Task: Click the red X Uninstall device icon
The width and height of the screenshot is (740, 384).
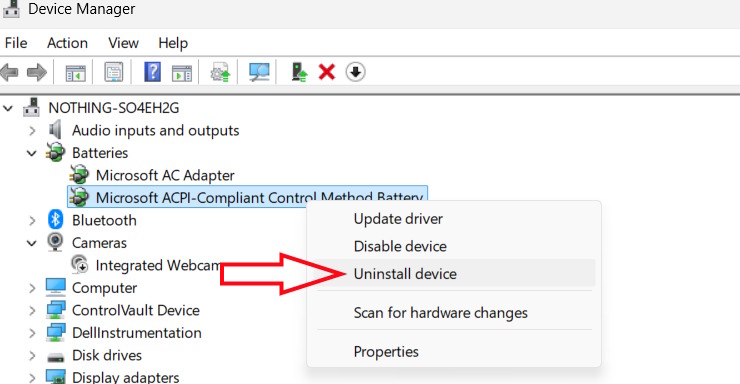Action: pos(327,72)
